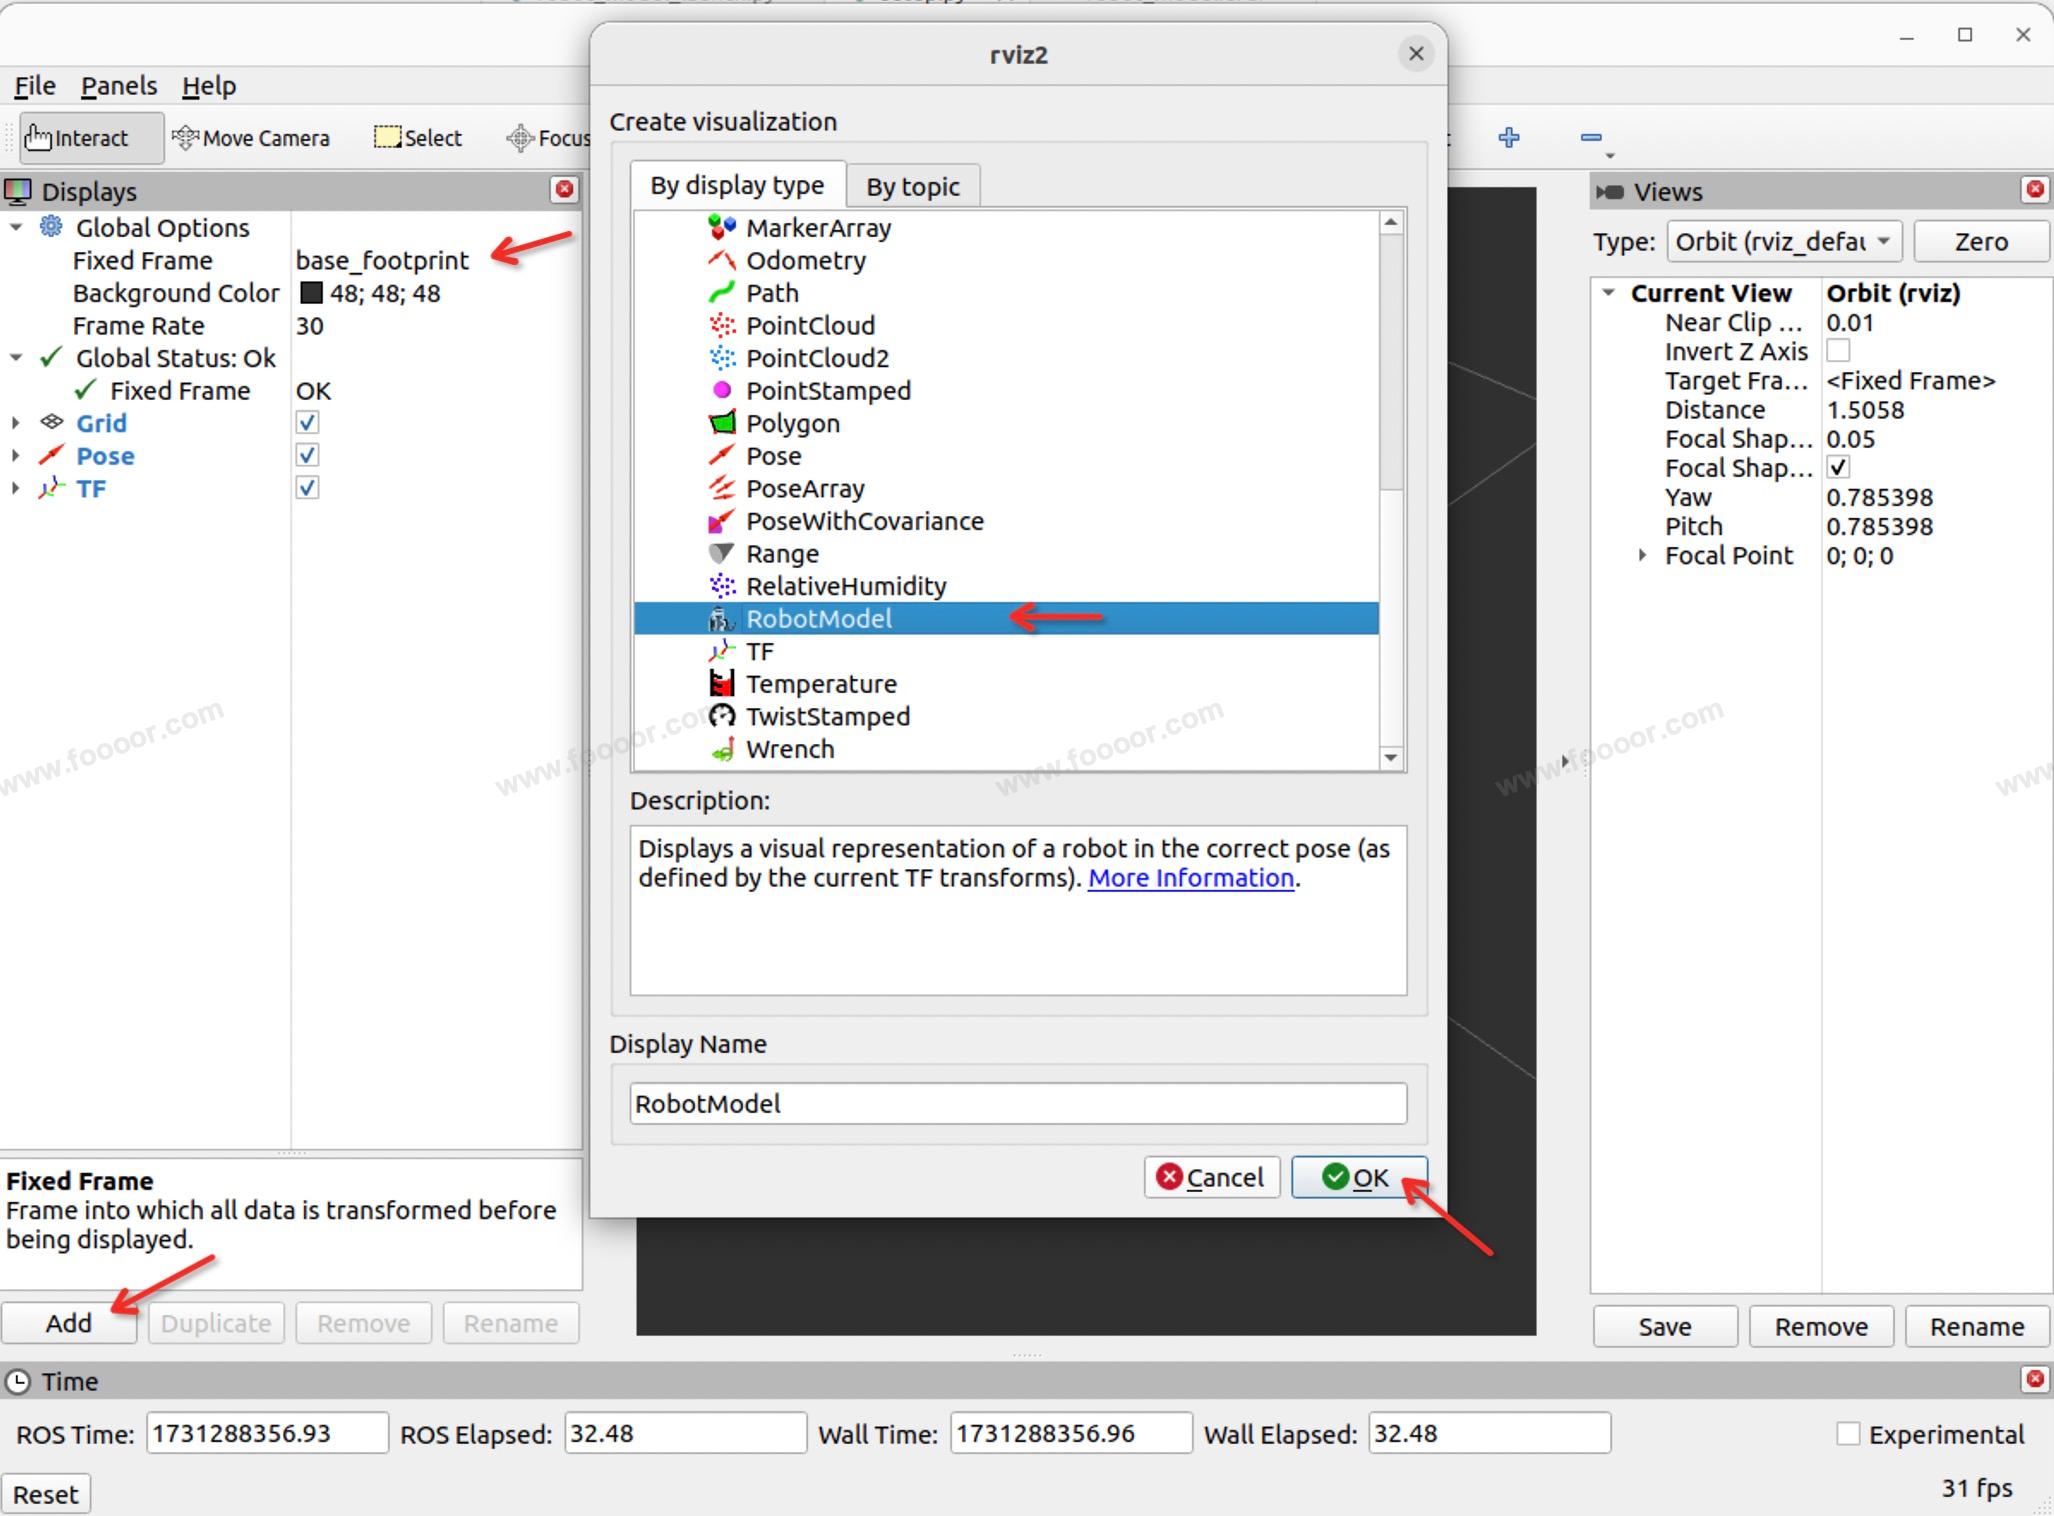Toggle the Invert Z Axis checkbox
The width and height of the screenshot is (2054, 1516).
(x=1838, y=351)
